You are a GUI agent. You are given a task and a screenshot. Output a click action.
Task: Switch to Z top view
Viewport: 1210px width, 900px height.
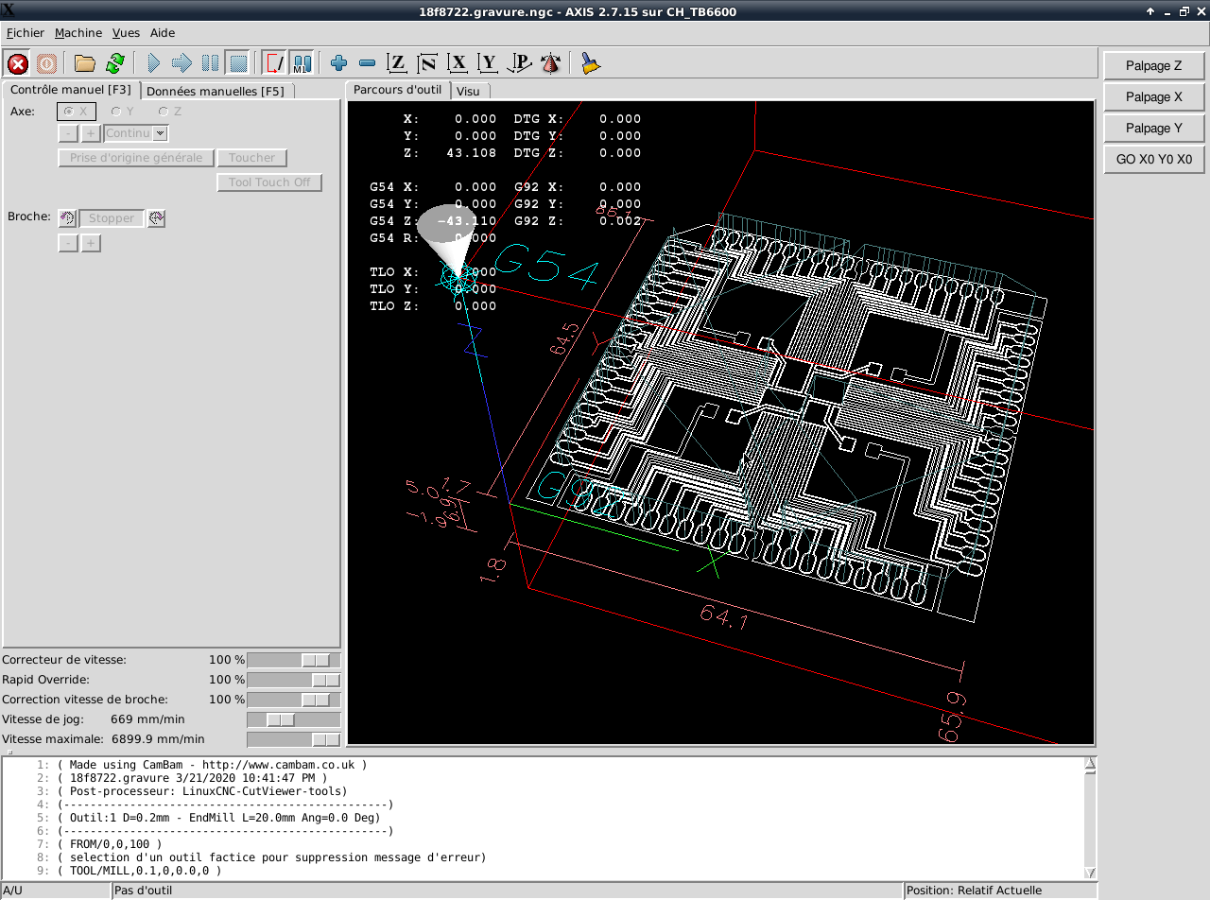click(x=397, y=64)
